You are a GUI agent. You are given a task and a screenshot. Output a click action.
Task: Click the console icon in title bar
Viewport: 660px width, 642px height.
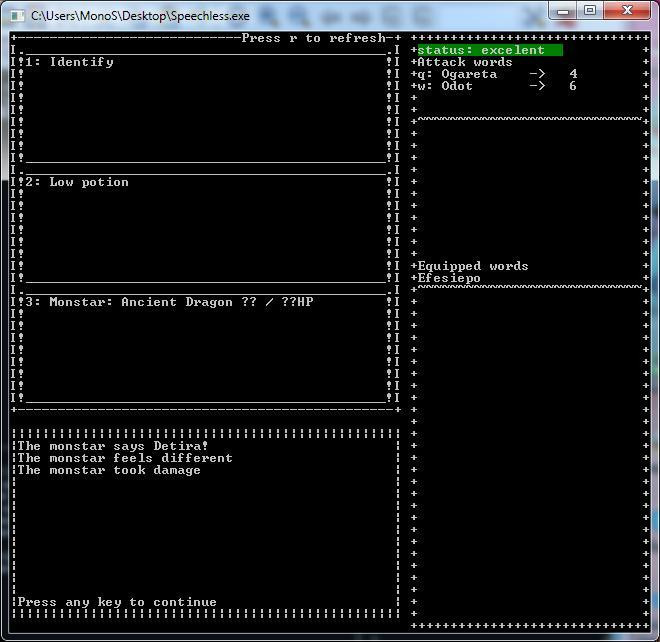[x=17, y=16]
